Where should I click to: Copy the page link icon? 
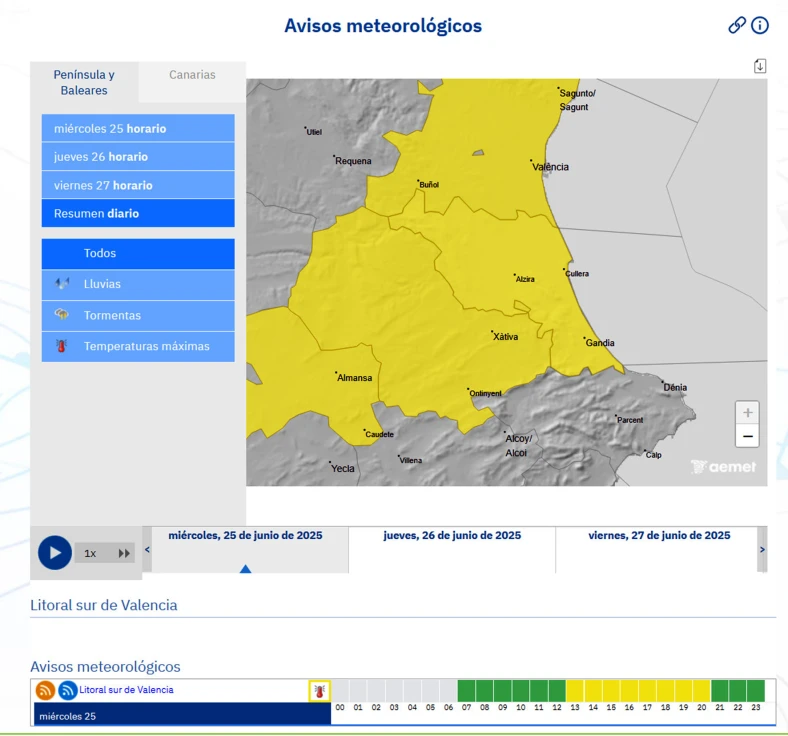(x=737, y=25)
